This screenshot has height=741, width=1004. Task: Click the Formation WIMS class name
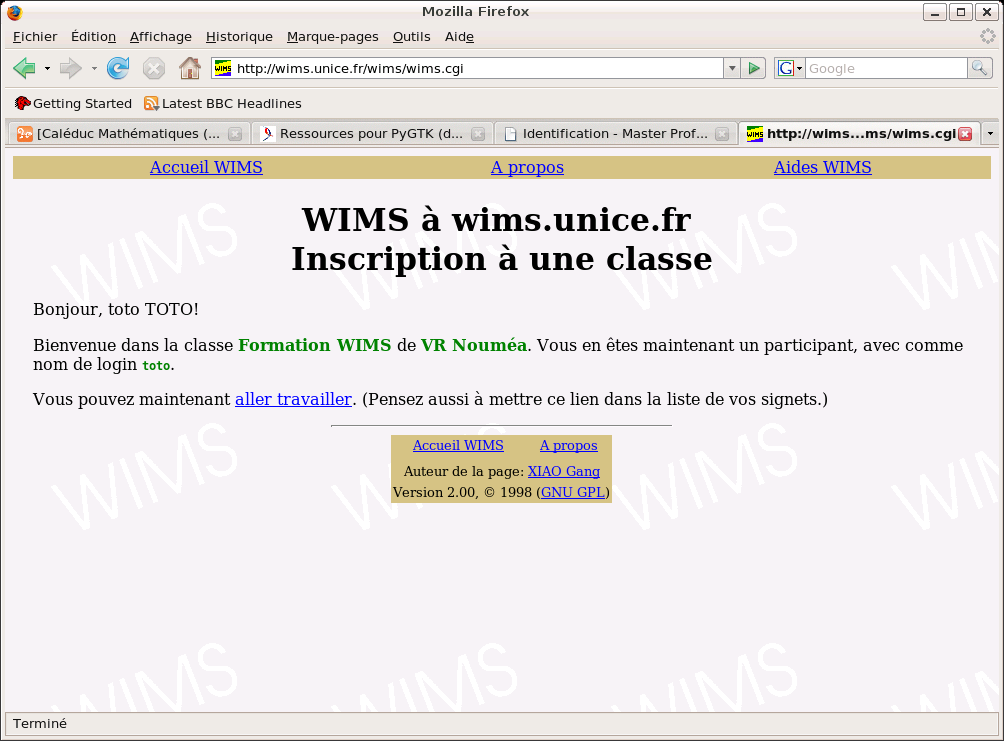click(314, 345)
